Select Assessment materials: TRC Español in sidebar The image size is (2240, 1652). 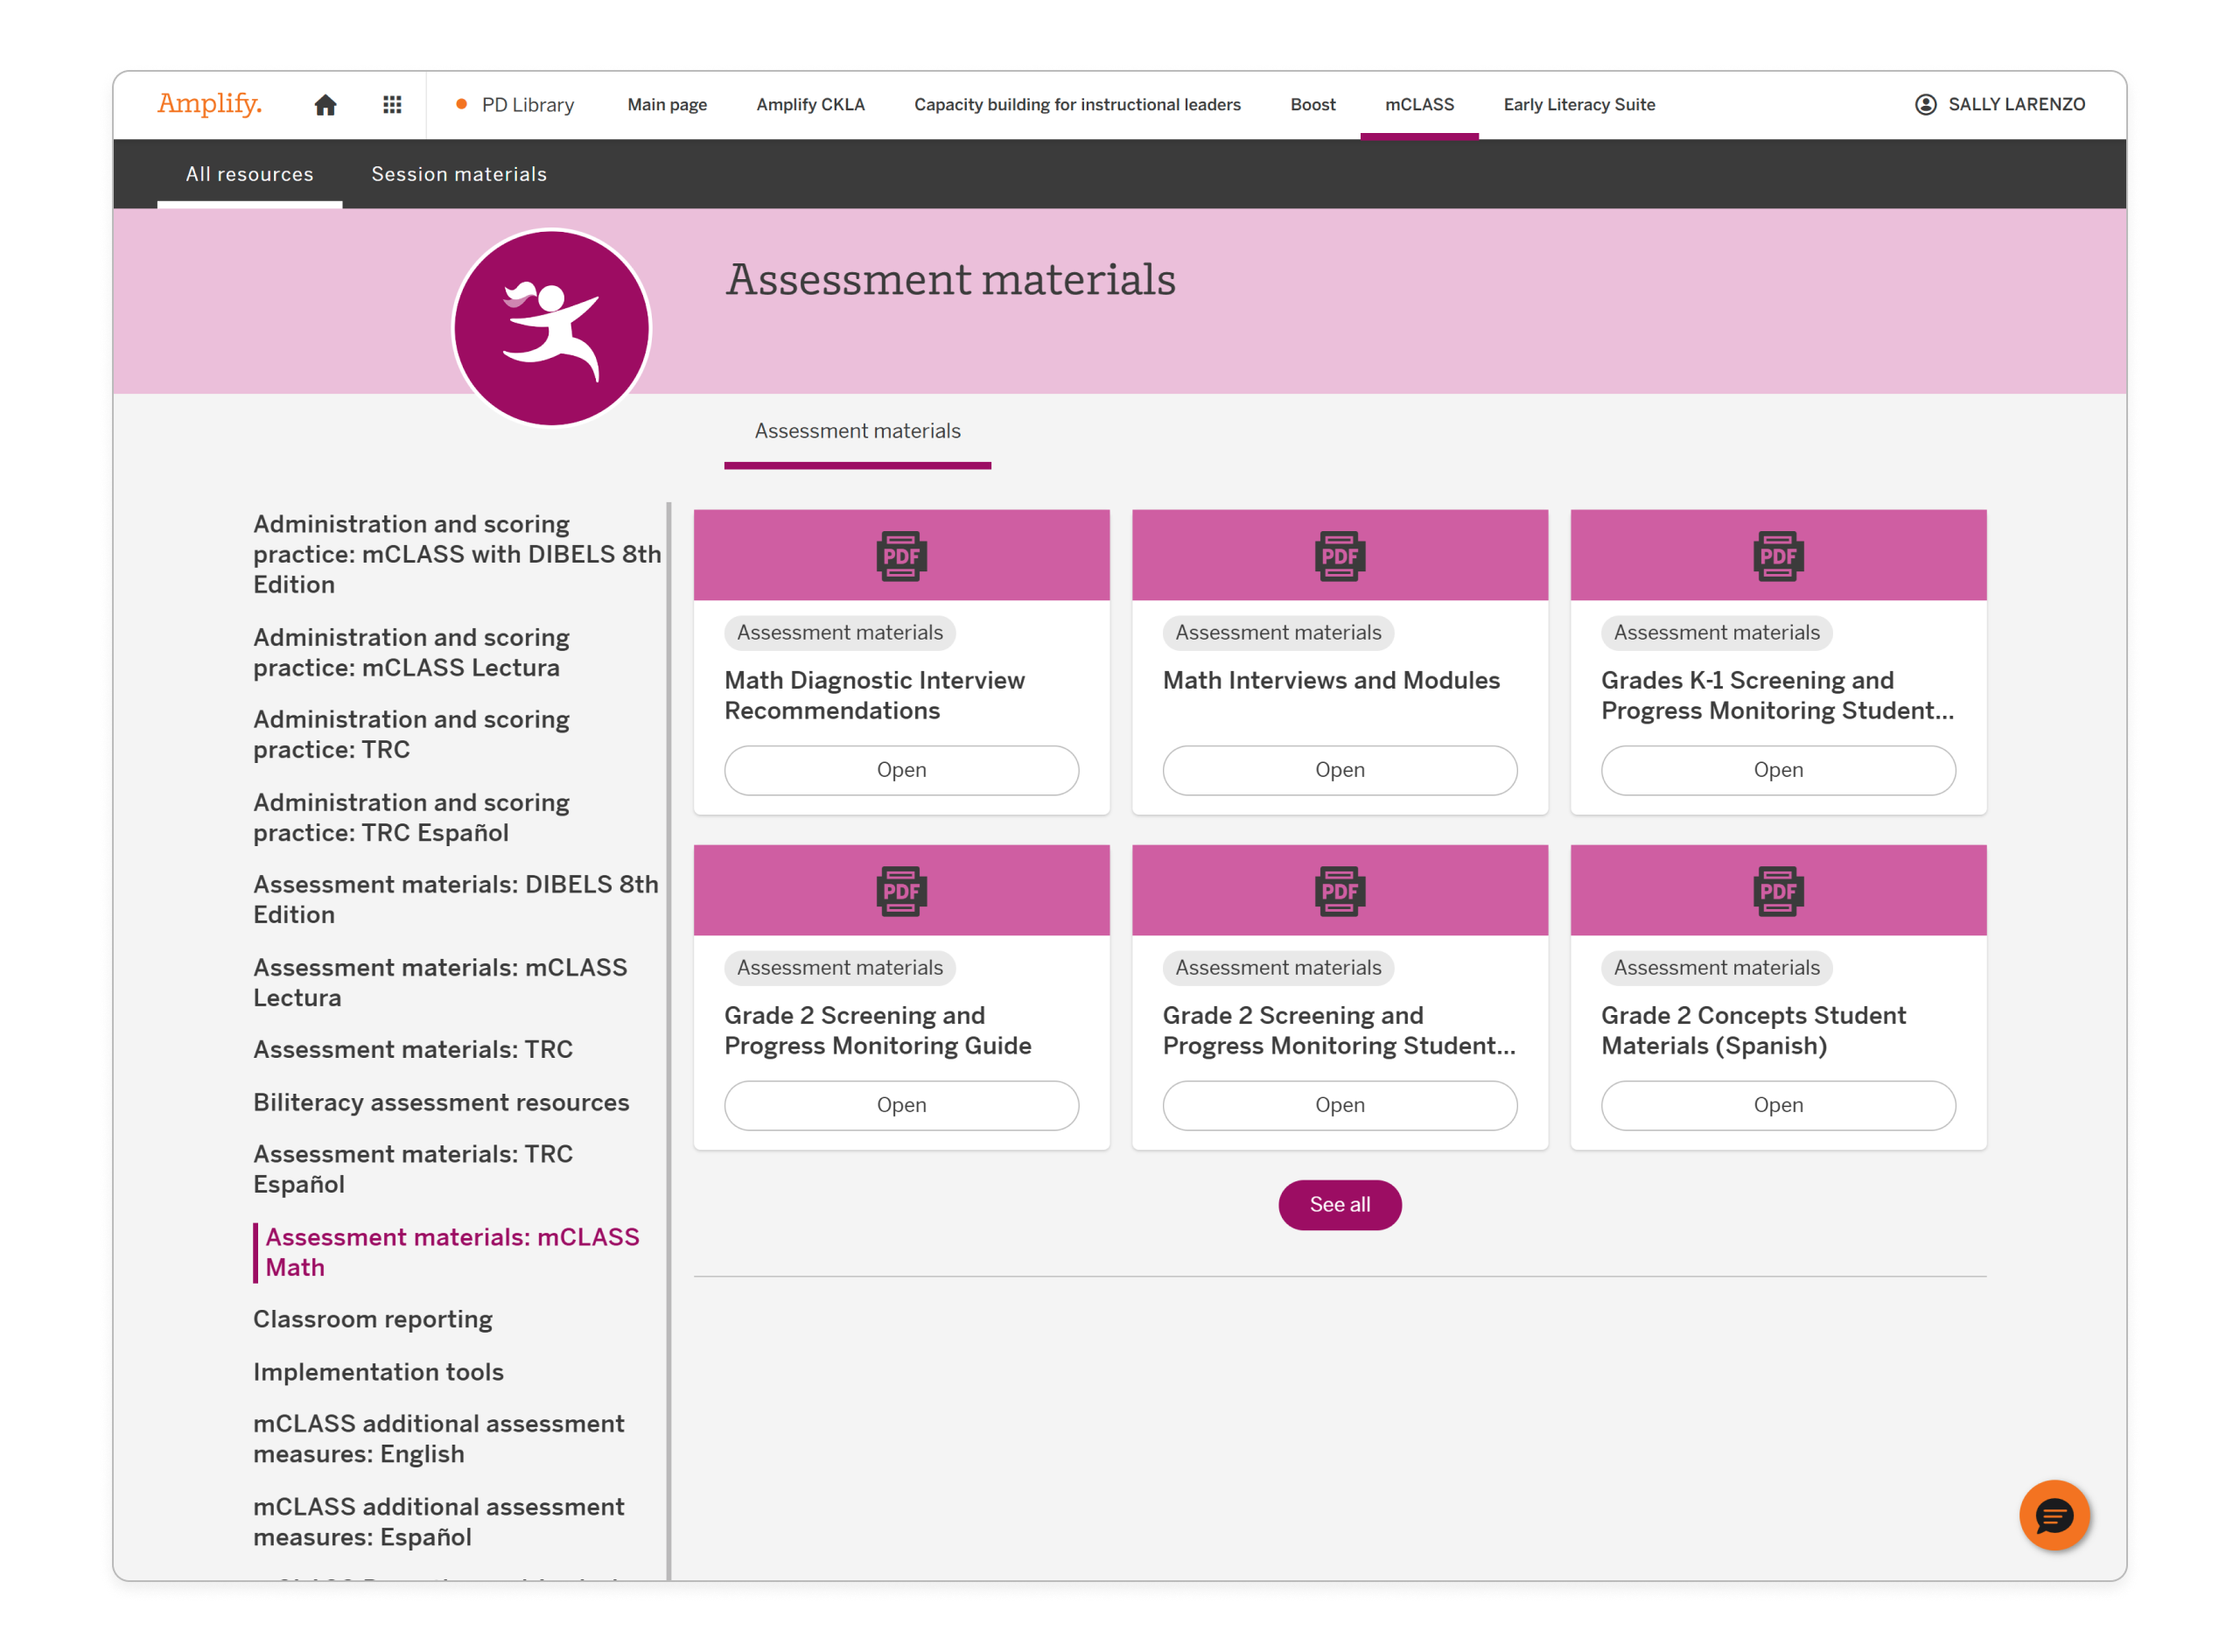coord(412,1168)
